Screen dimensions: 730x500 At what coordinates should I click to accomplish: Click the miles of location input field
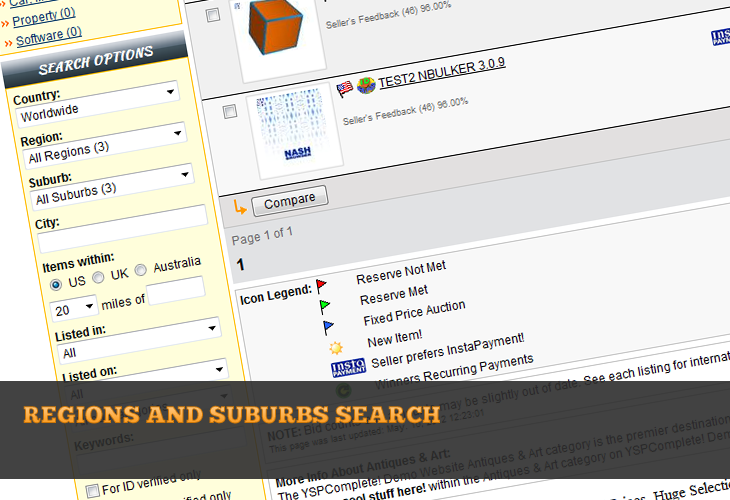tap(176, 291)
